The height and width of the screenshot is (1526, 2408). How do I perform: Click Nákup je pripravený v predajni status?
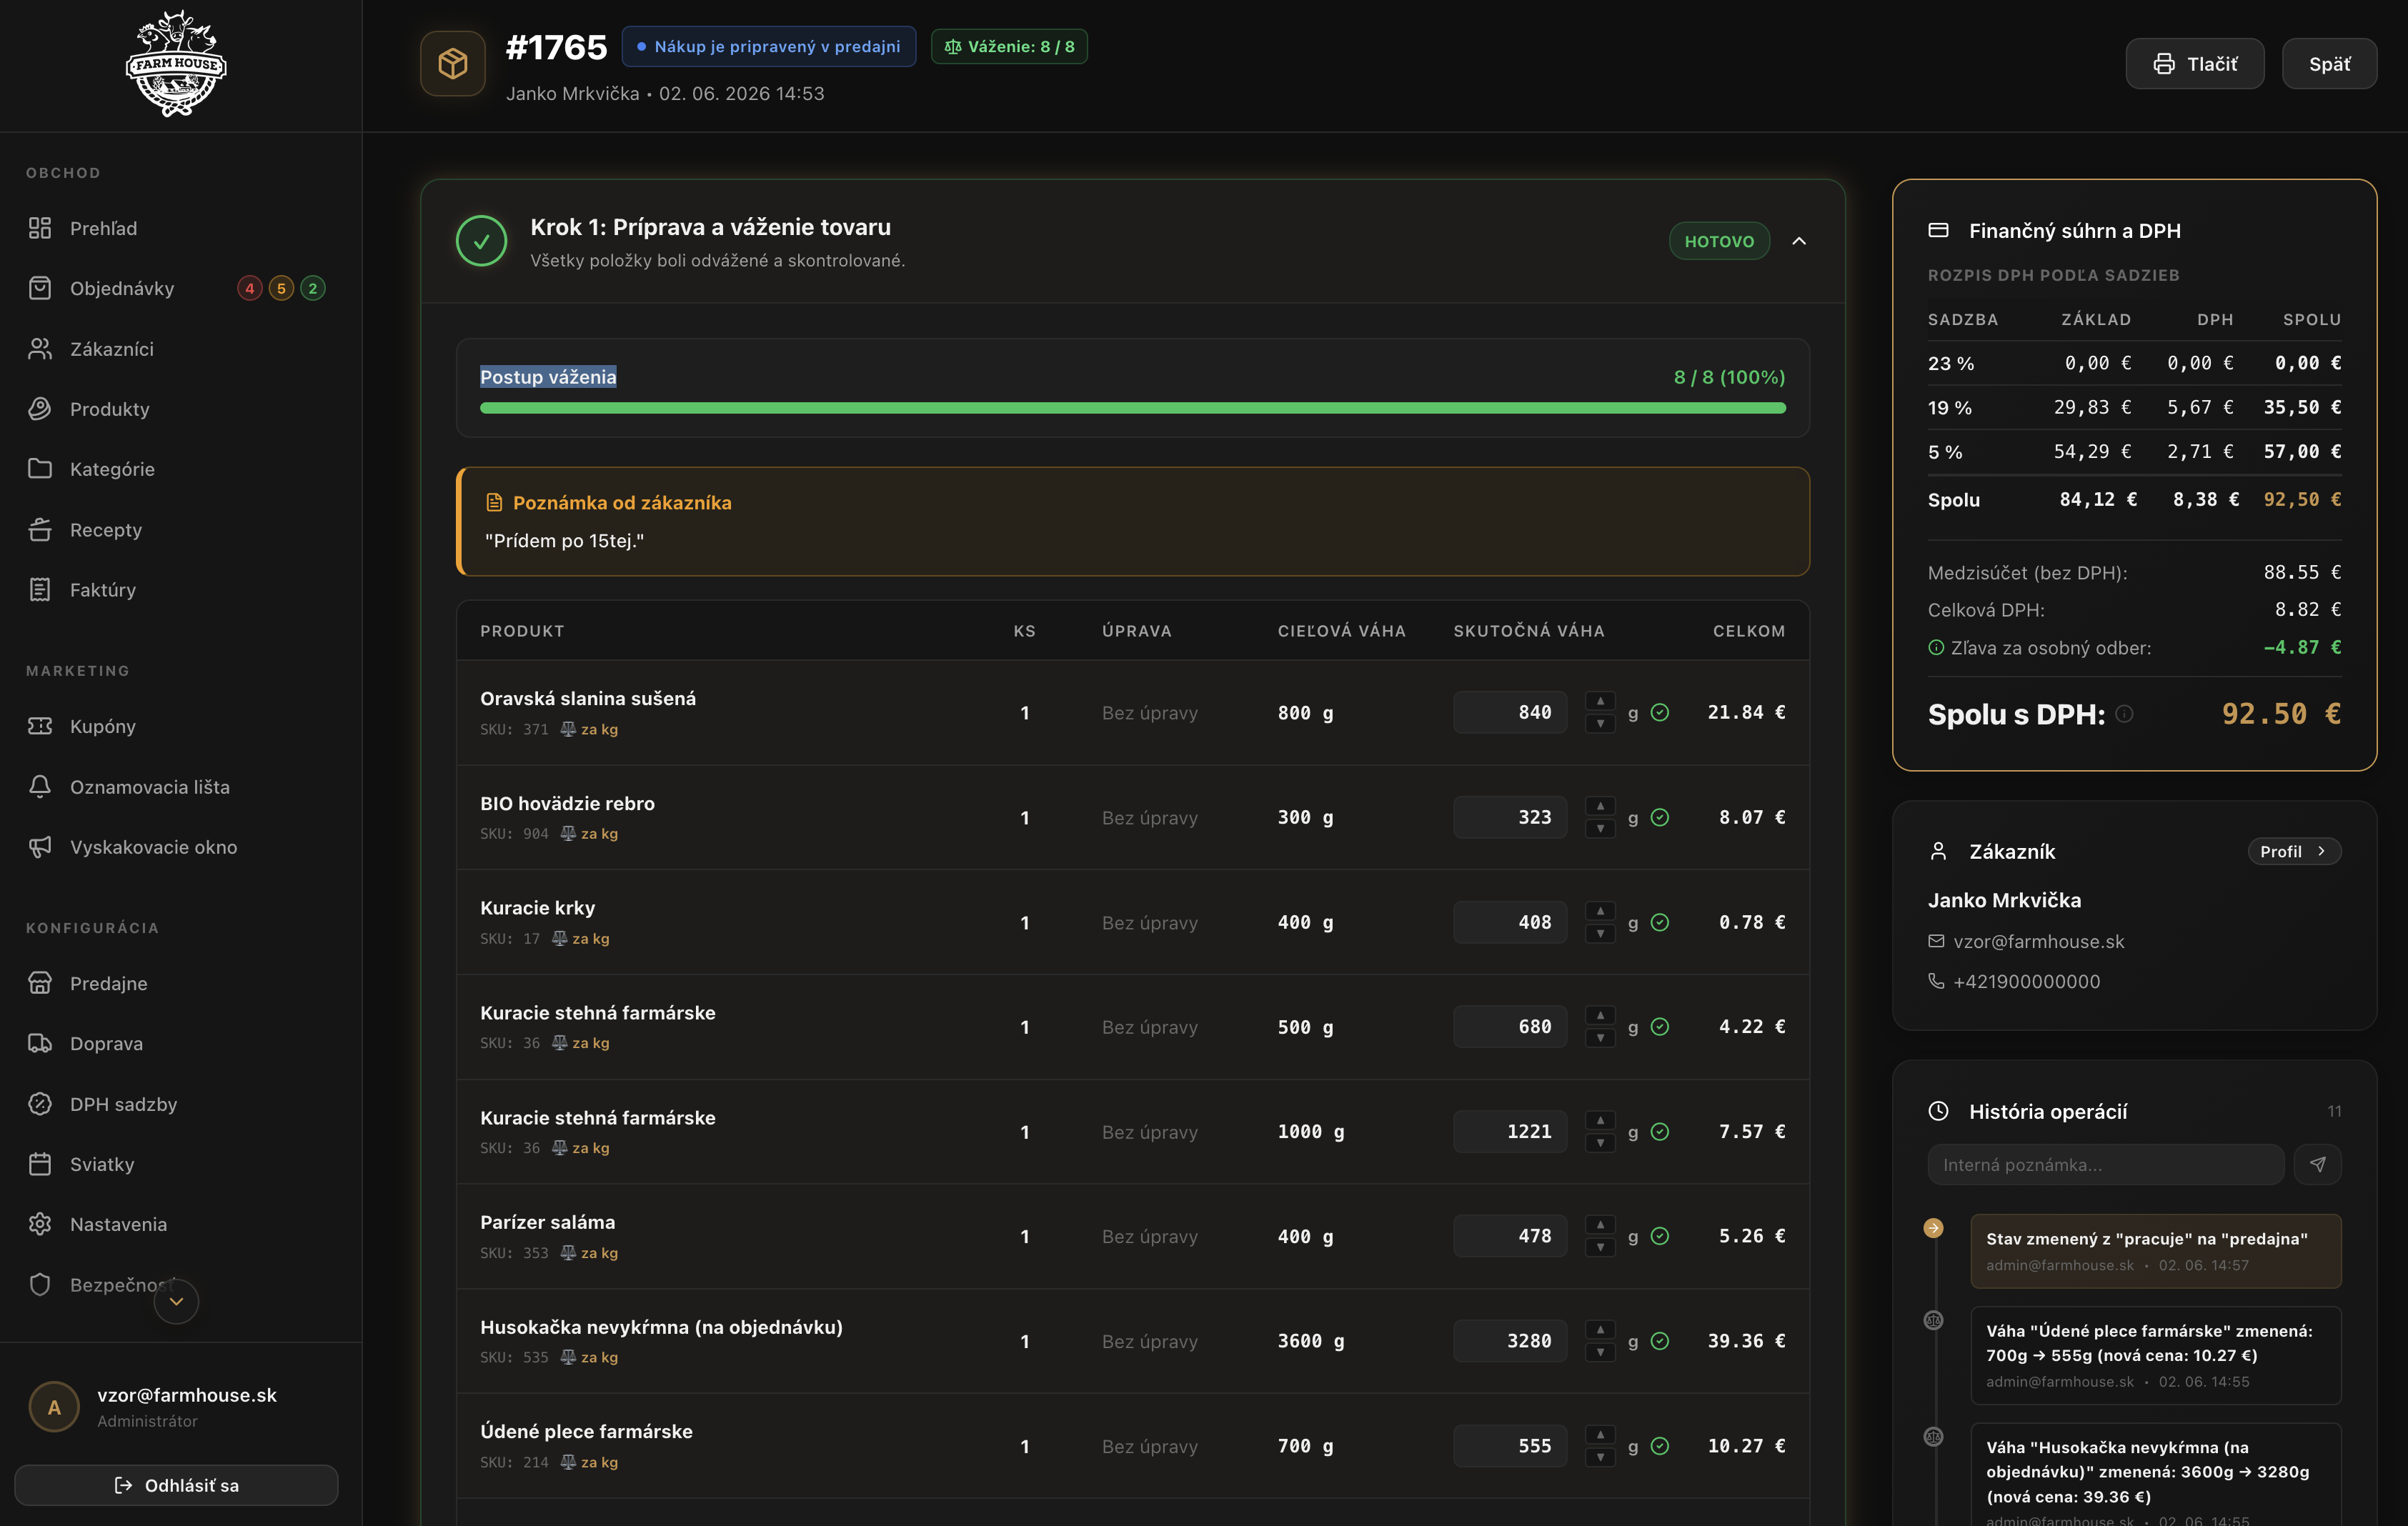(768, 47)
